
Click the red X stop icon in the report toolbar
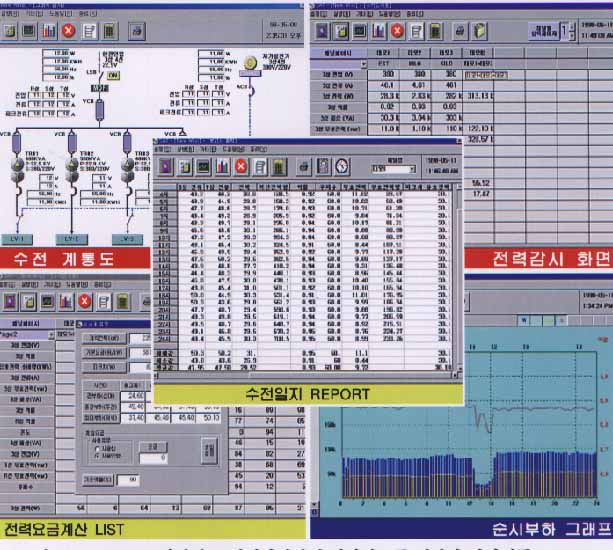point(241,166)
